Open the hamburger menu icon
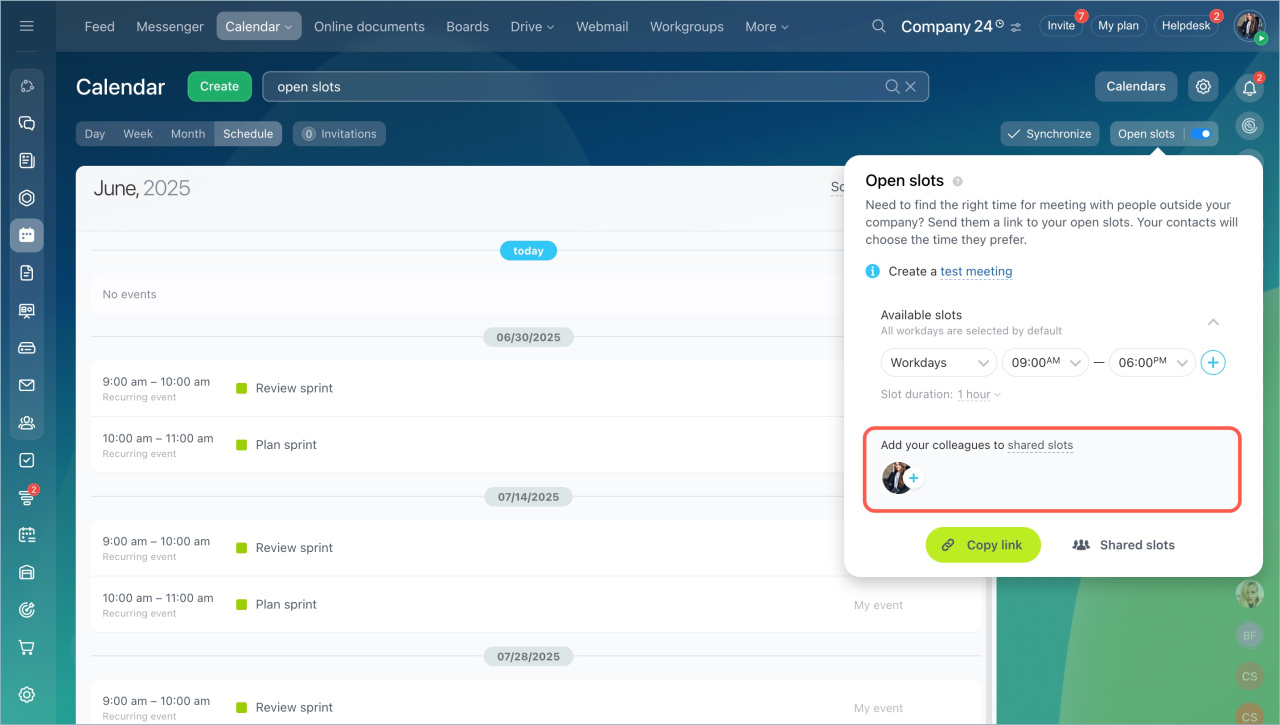Image resolution: width=1280 pixels, height=725 pixels. (x=27, y=26)
